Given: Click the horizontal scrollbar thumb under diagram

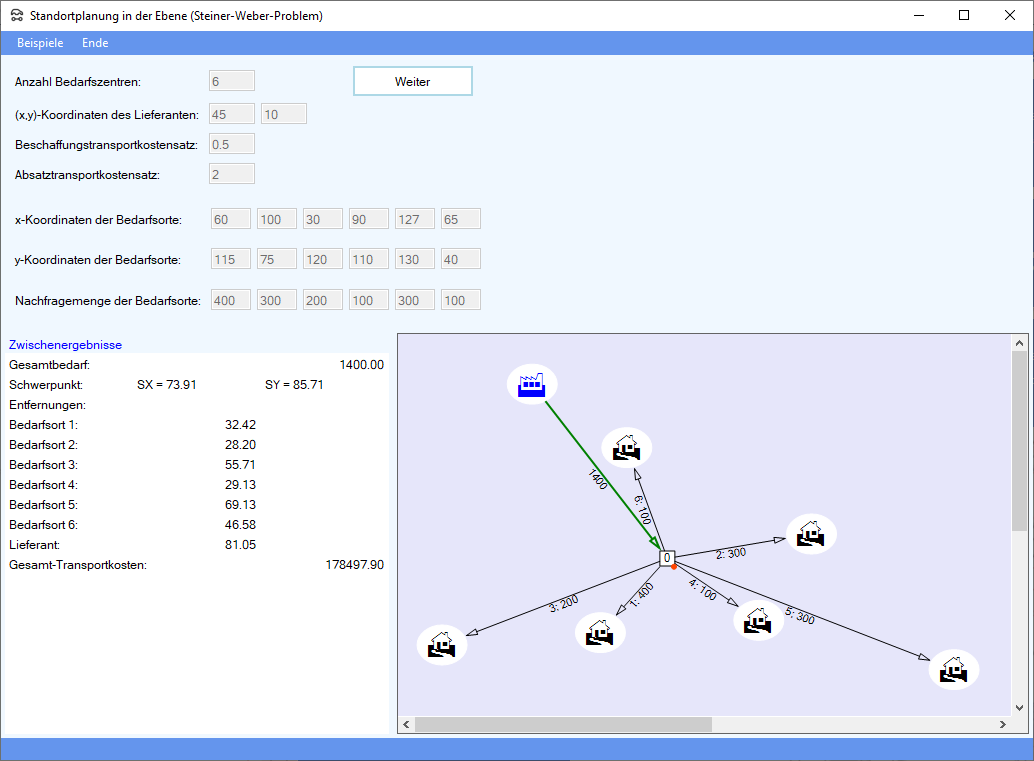Looking at the screenshot, I should [x=563, y=724].
